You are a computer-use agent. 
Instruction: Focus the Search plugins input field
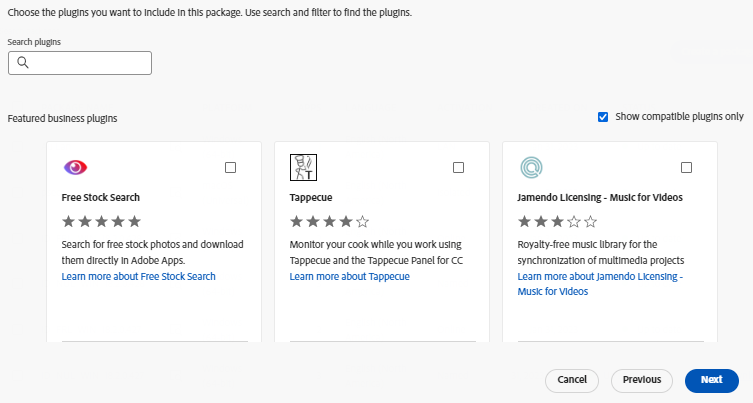(80, 63)
